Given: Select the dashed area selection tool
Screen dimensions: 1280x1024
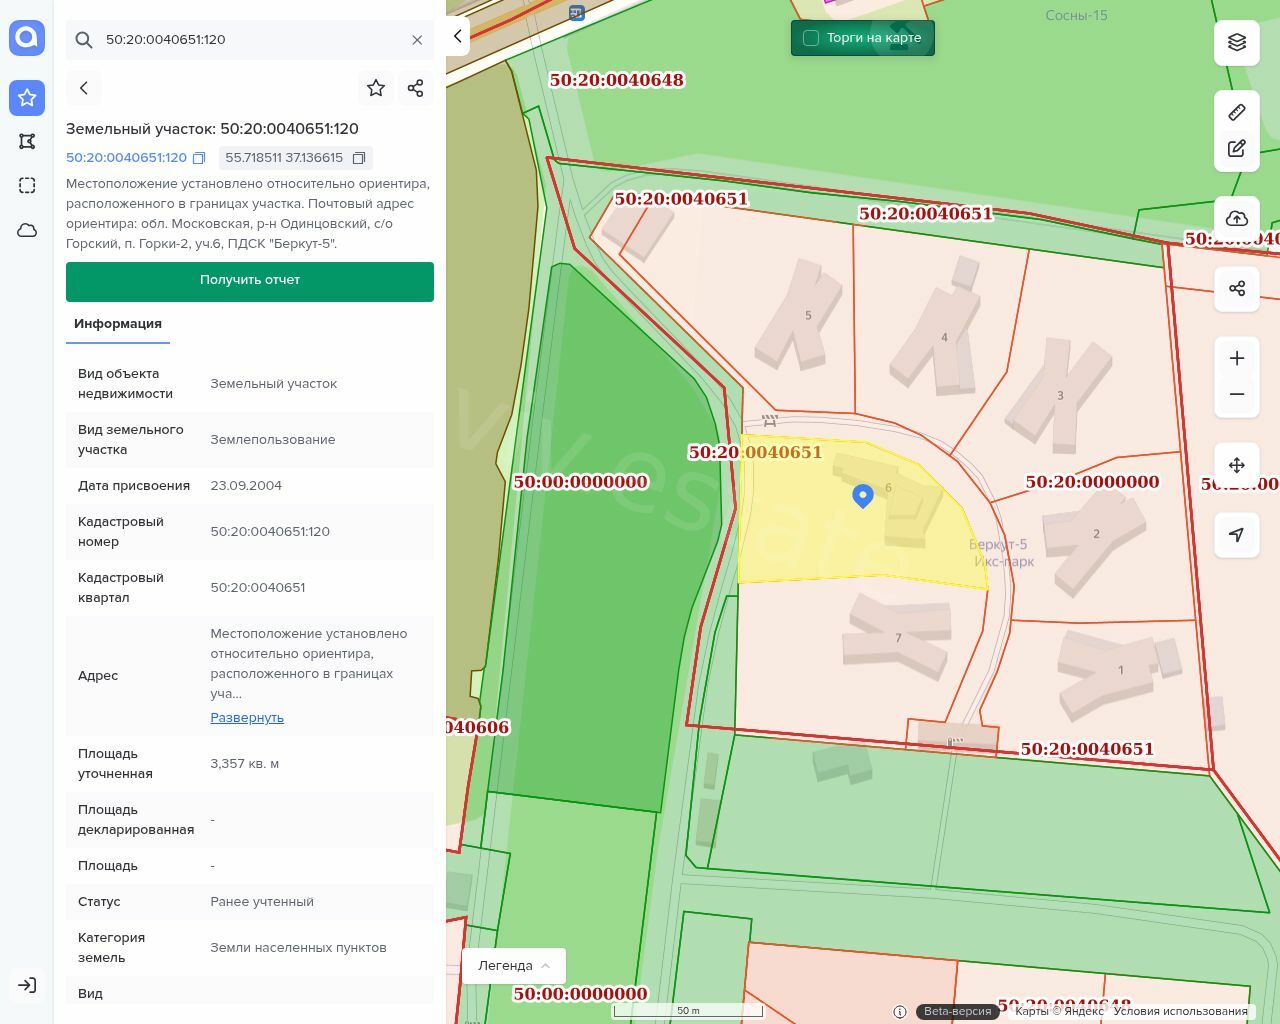Looking at the screenshot, I should coord(27,185).
